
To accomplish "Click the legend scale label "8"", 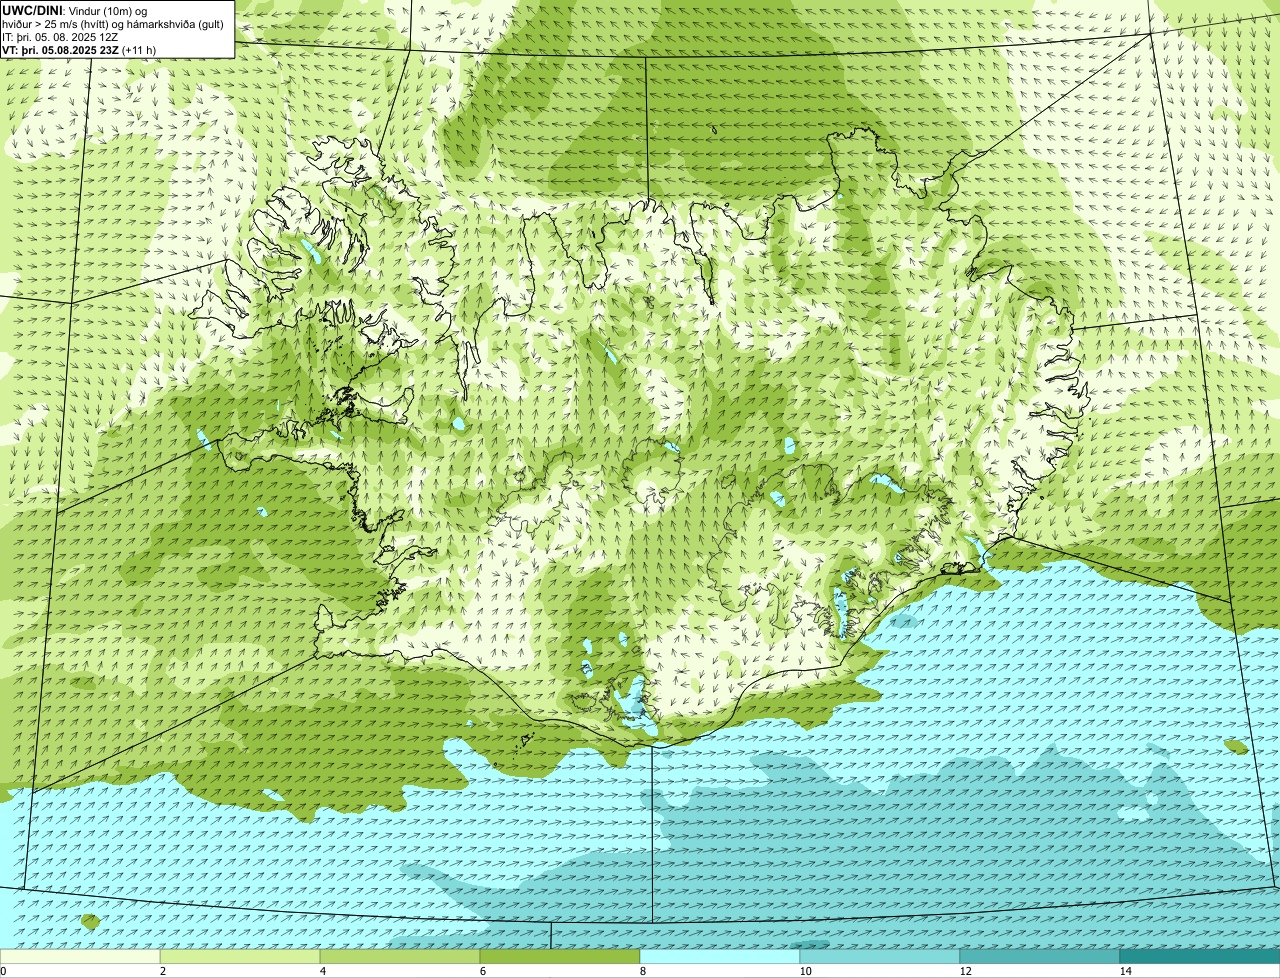I will point(642,971).
